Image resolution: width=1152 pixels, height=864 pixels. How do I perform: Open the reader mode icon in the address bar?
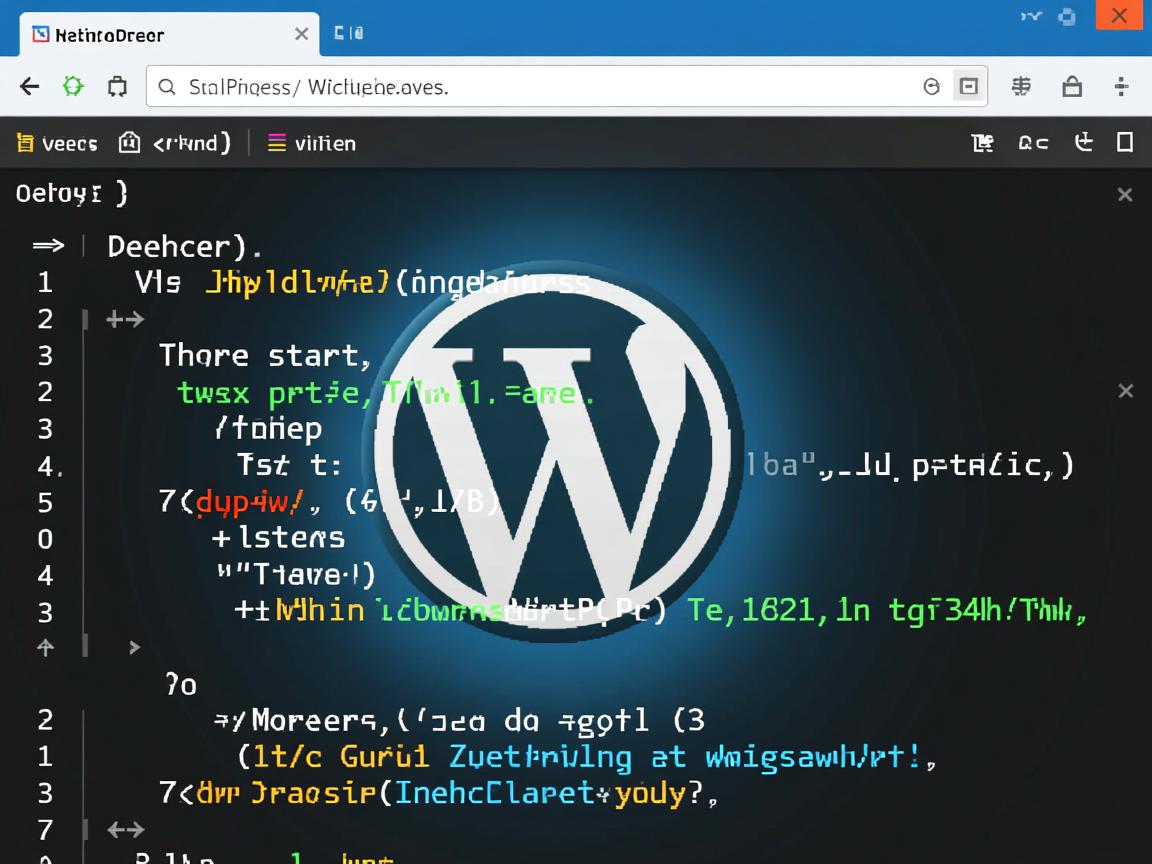pyautogui.click(x=932, y=86)
